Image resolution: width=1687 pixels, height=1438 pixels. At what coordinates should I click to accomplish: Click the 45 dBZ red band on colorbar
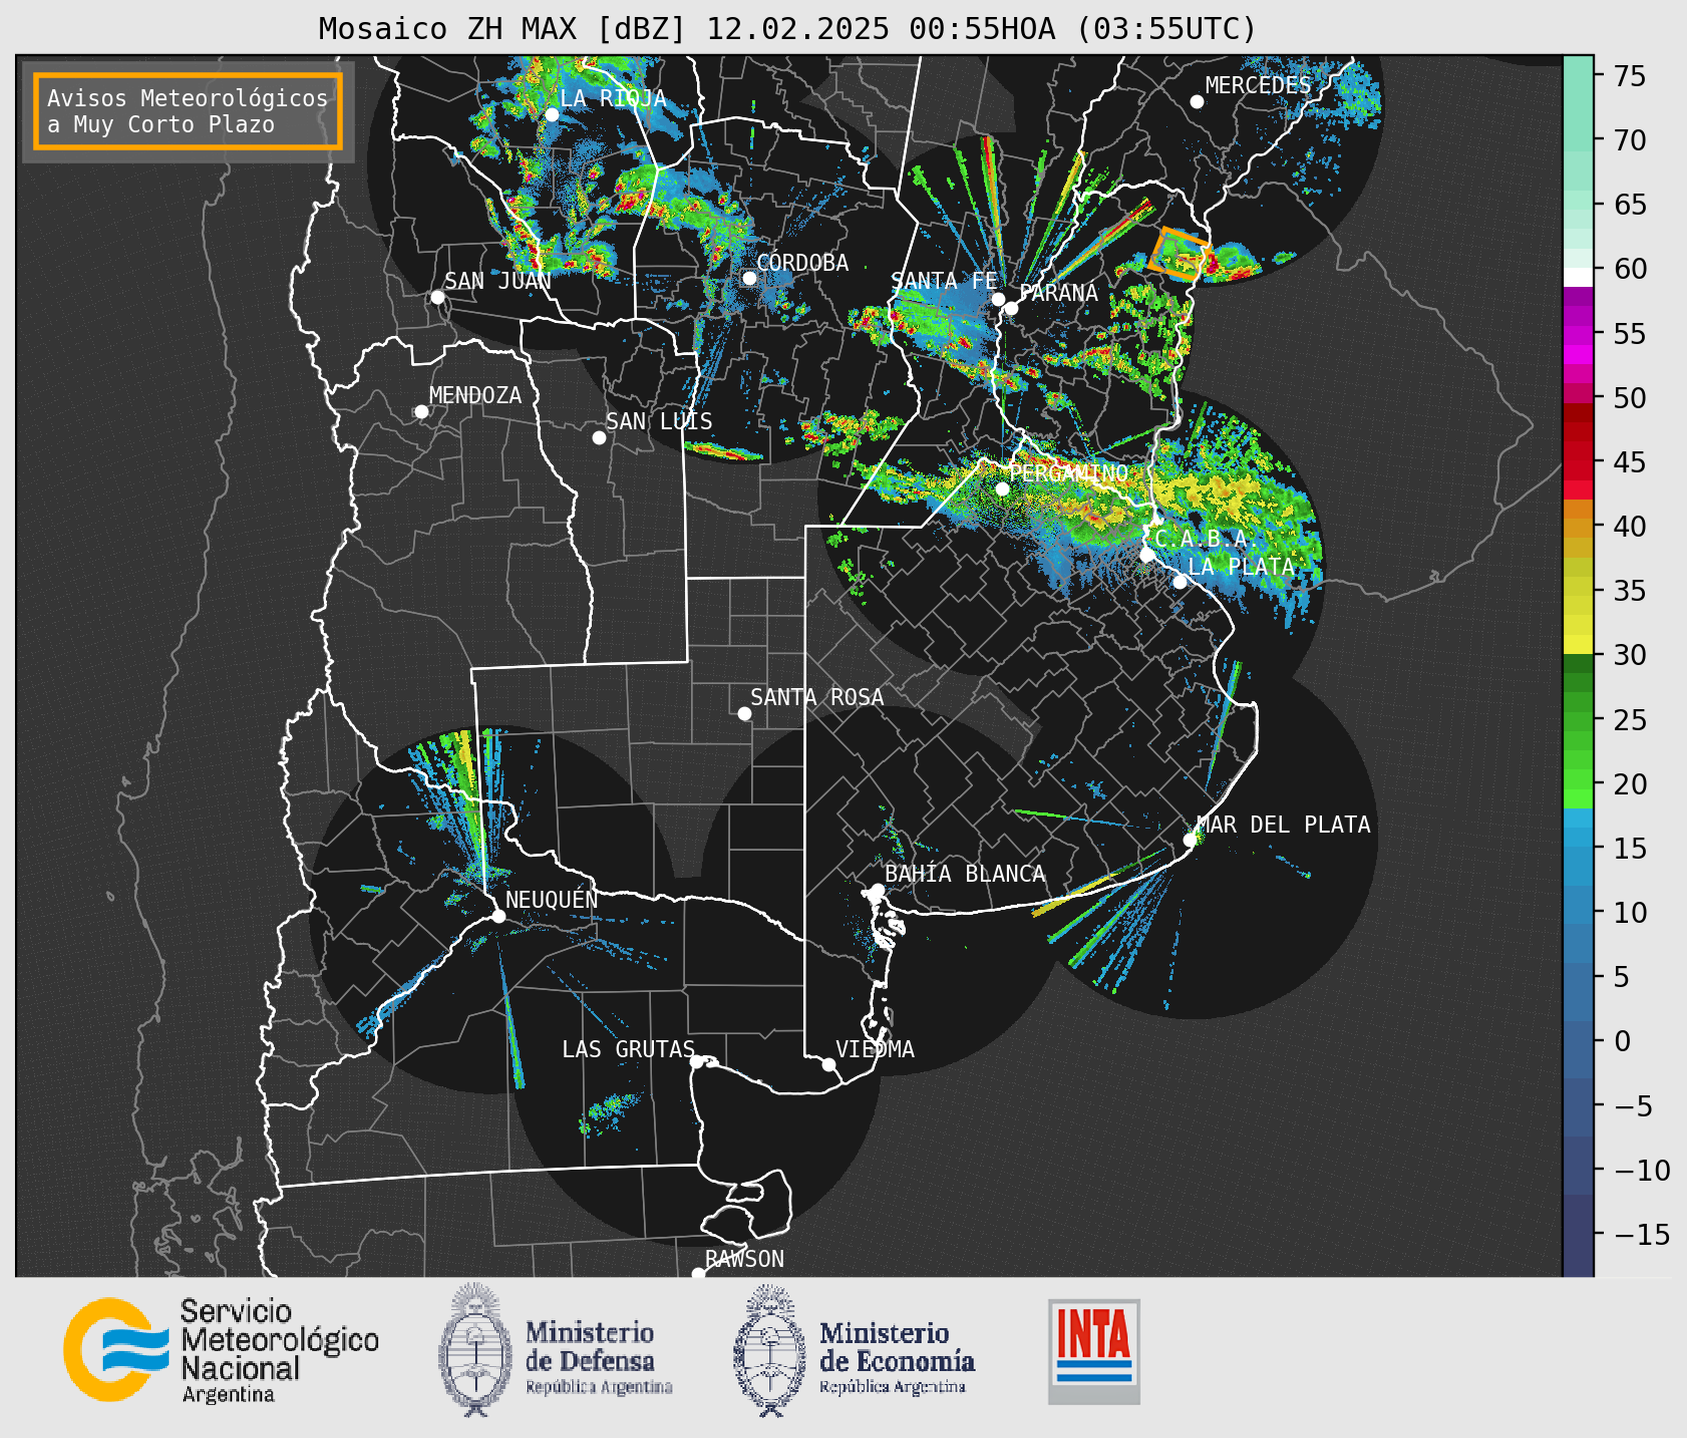click(1578, 462)
